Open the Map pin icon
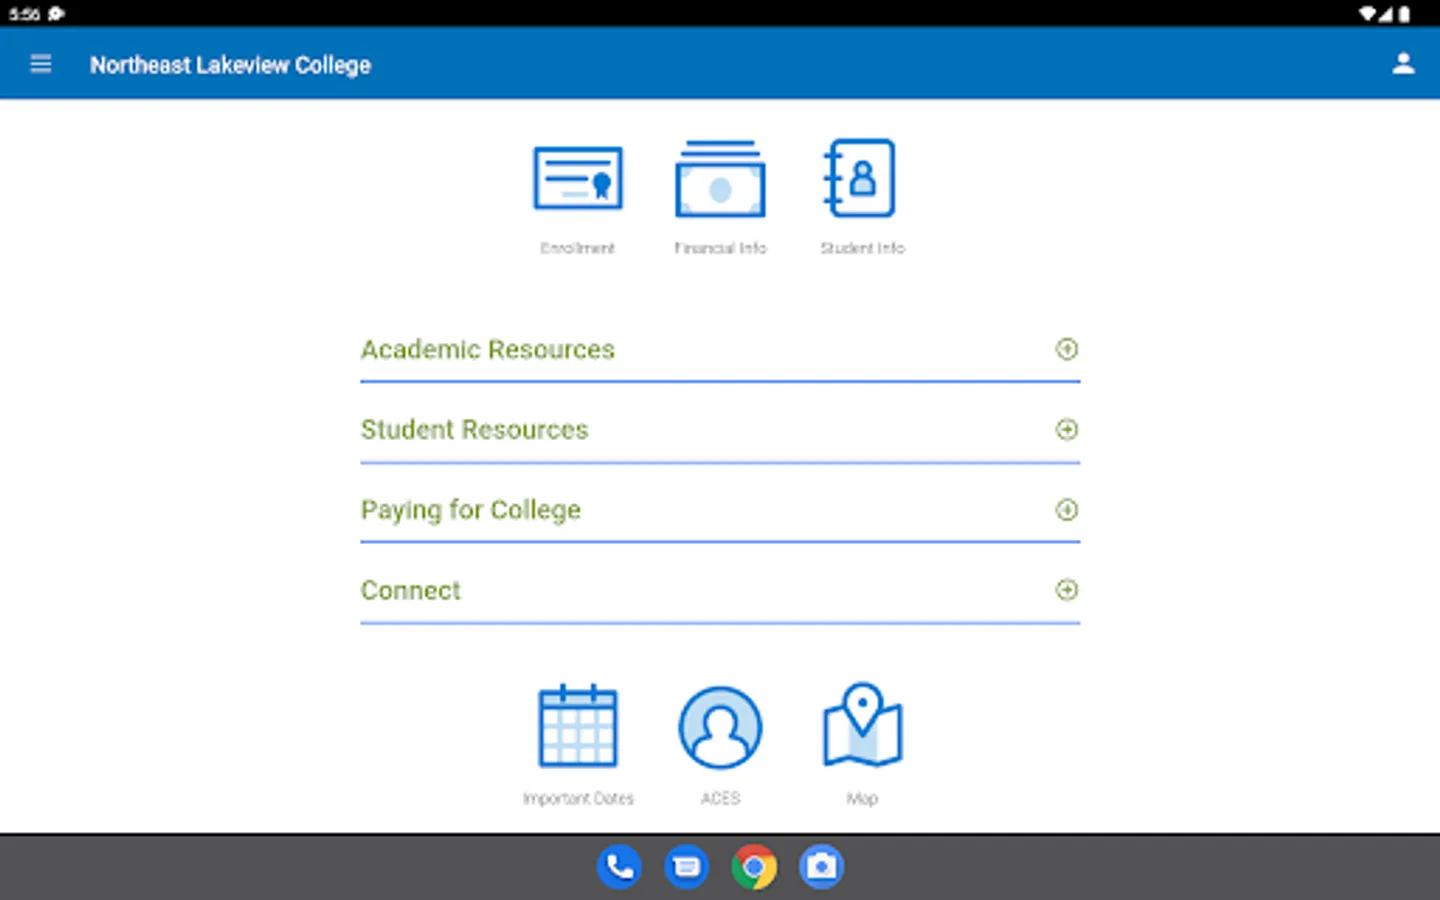 [x=862, y=725]
